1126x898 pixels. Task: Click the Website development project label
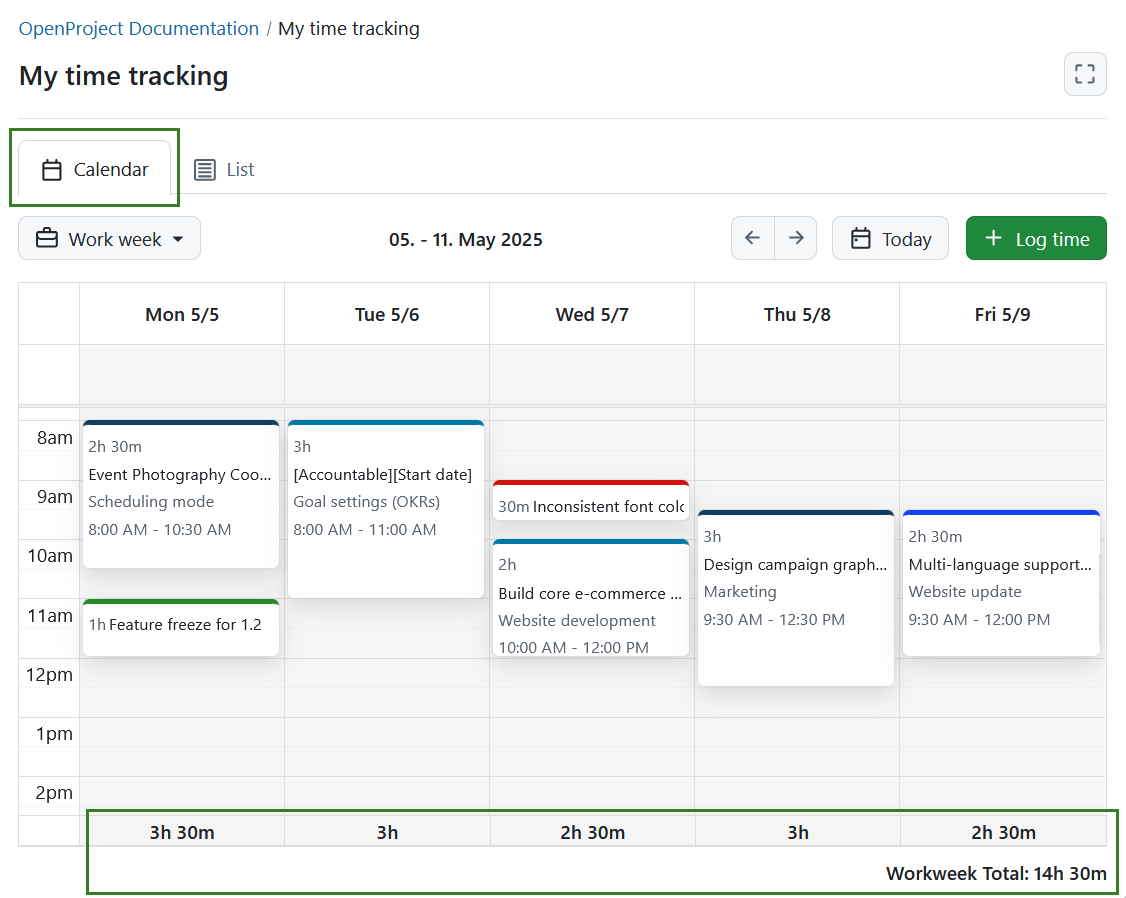click(x=577, y=620)
